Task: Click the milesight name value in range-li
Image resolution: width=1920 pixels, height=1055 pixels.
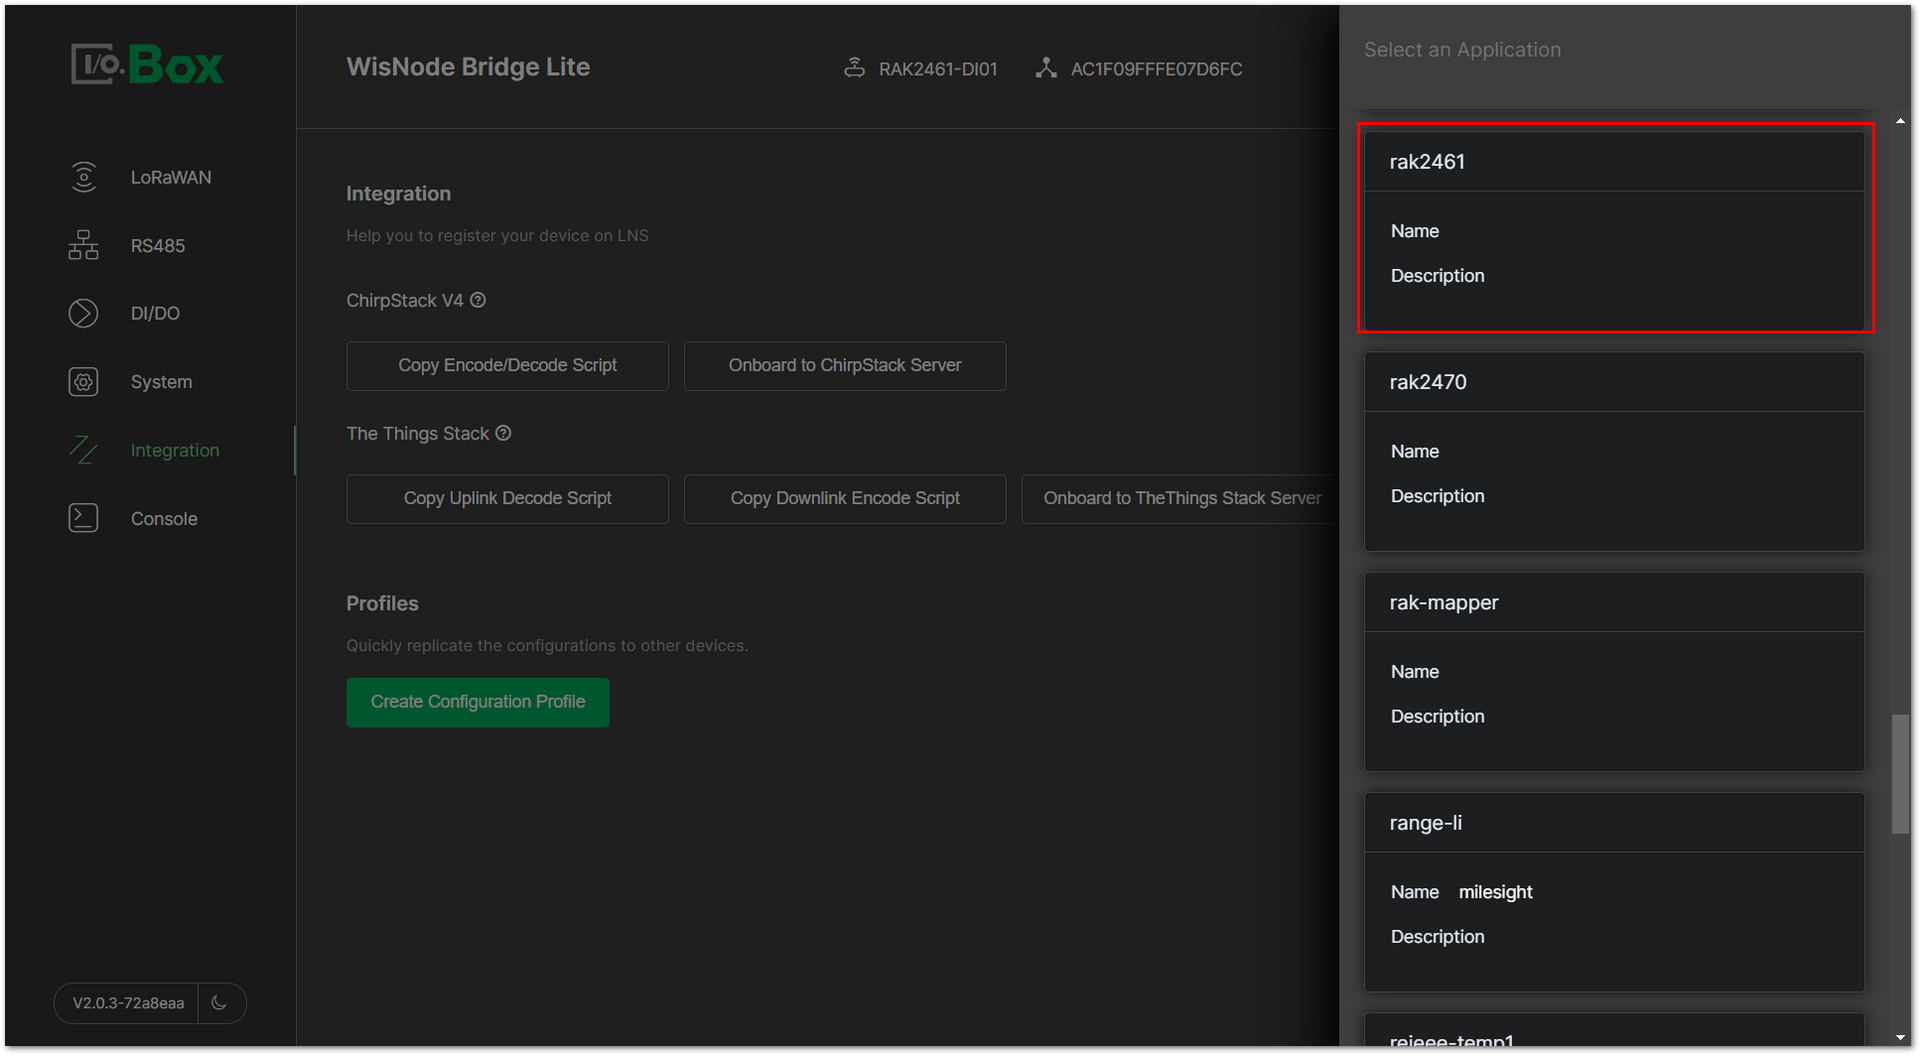Action: [1495, 892]
